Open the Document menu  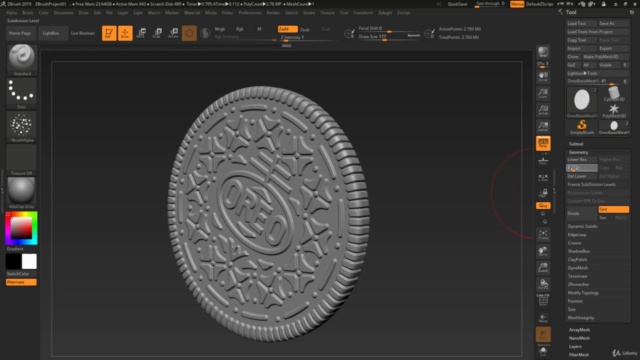click(x=63, y=13)
